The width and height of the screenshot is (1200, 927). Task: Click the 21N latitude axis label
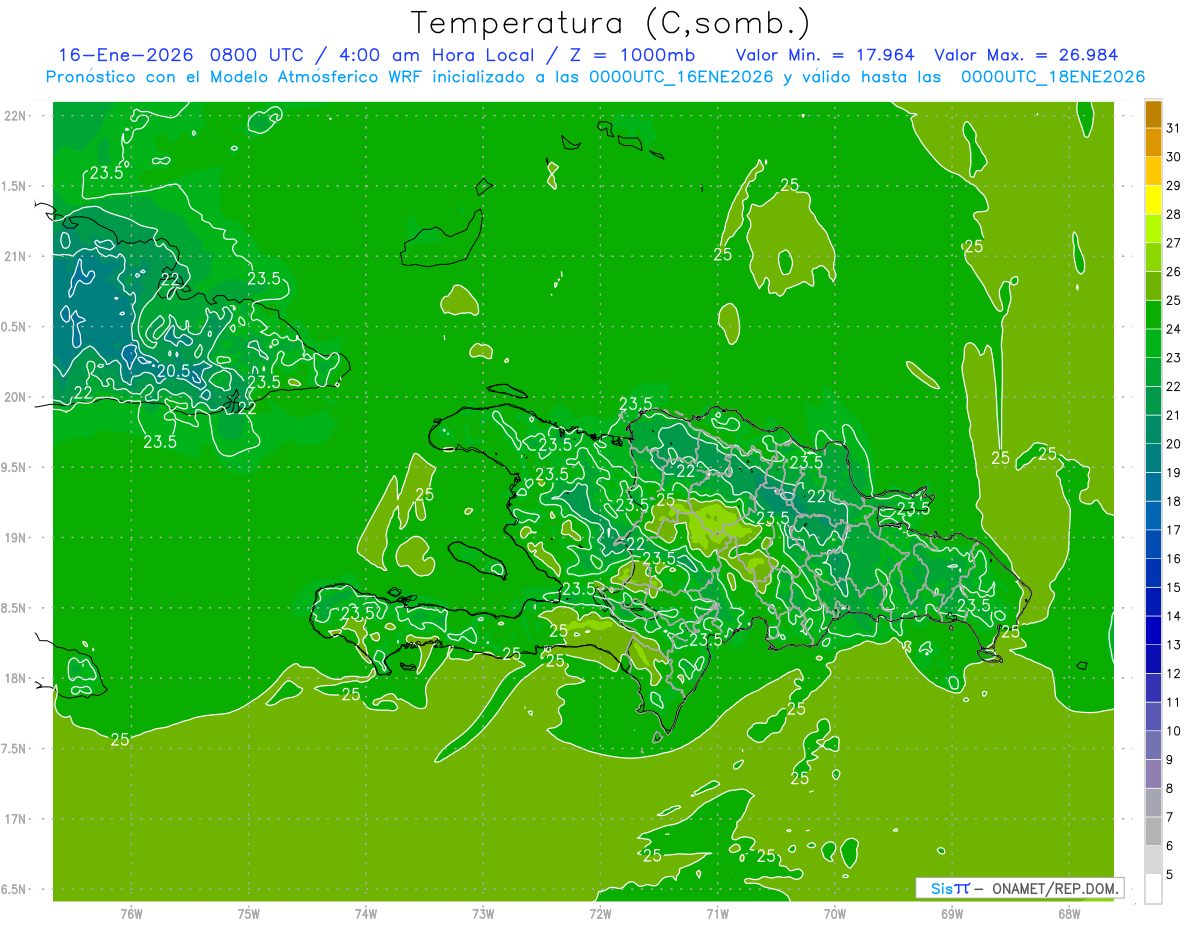point(14,256)
